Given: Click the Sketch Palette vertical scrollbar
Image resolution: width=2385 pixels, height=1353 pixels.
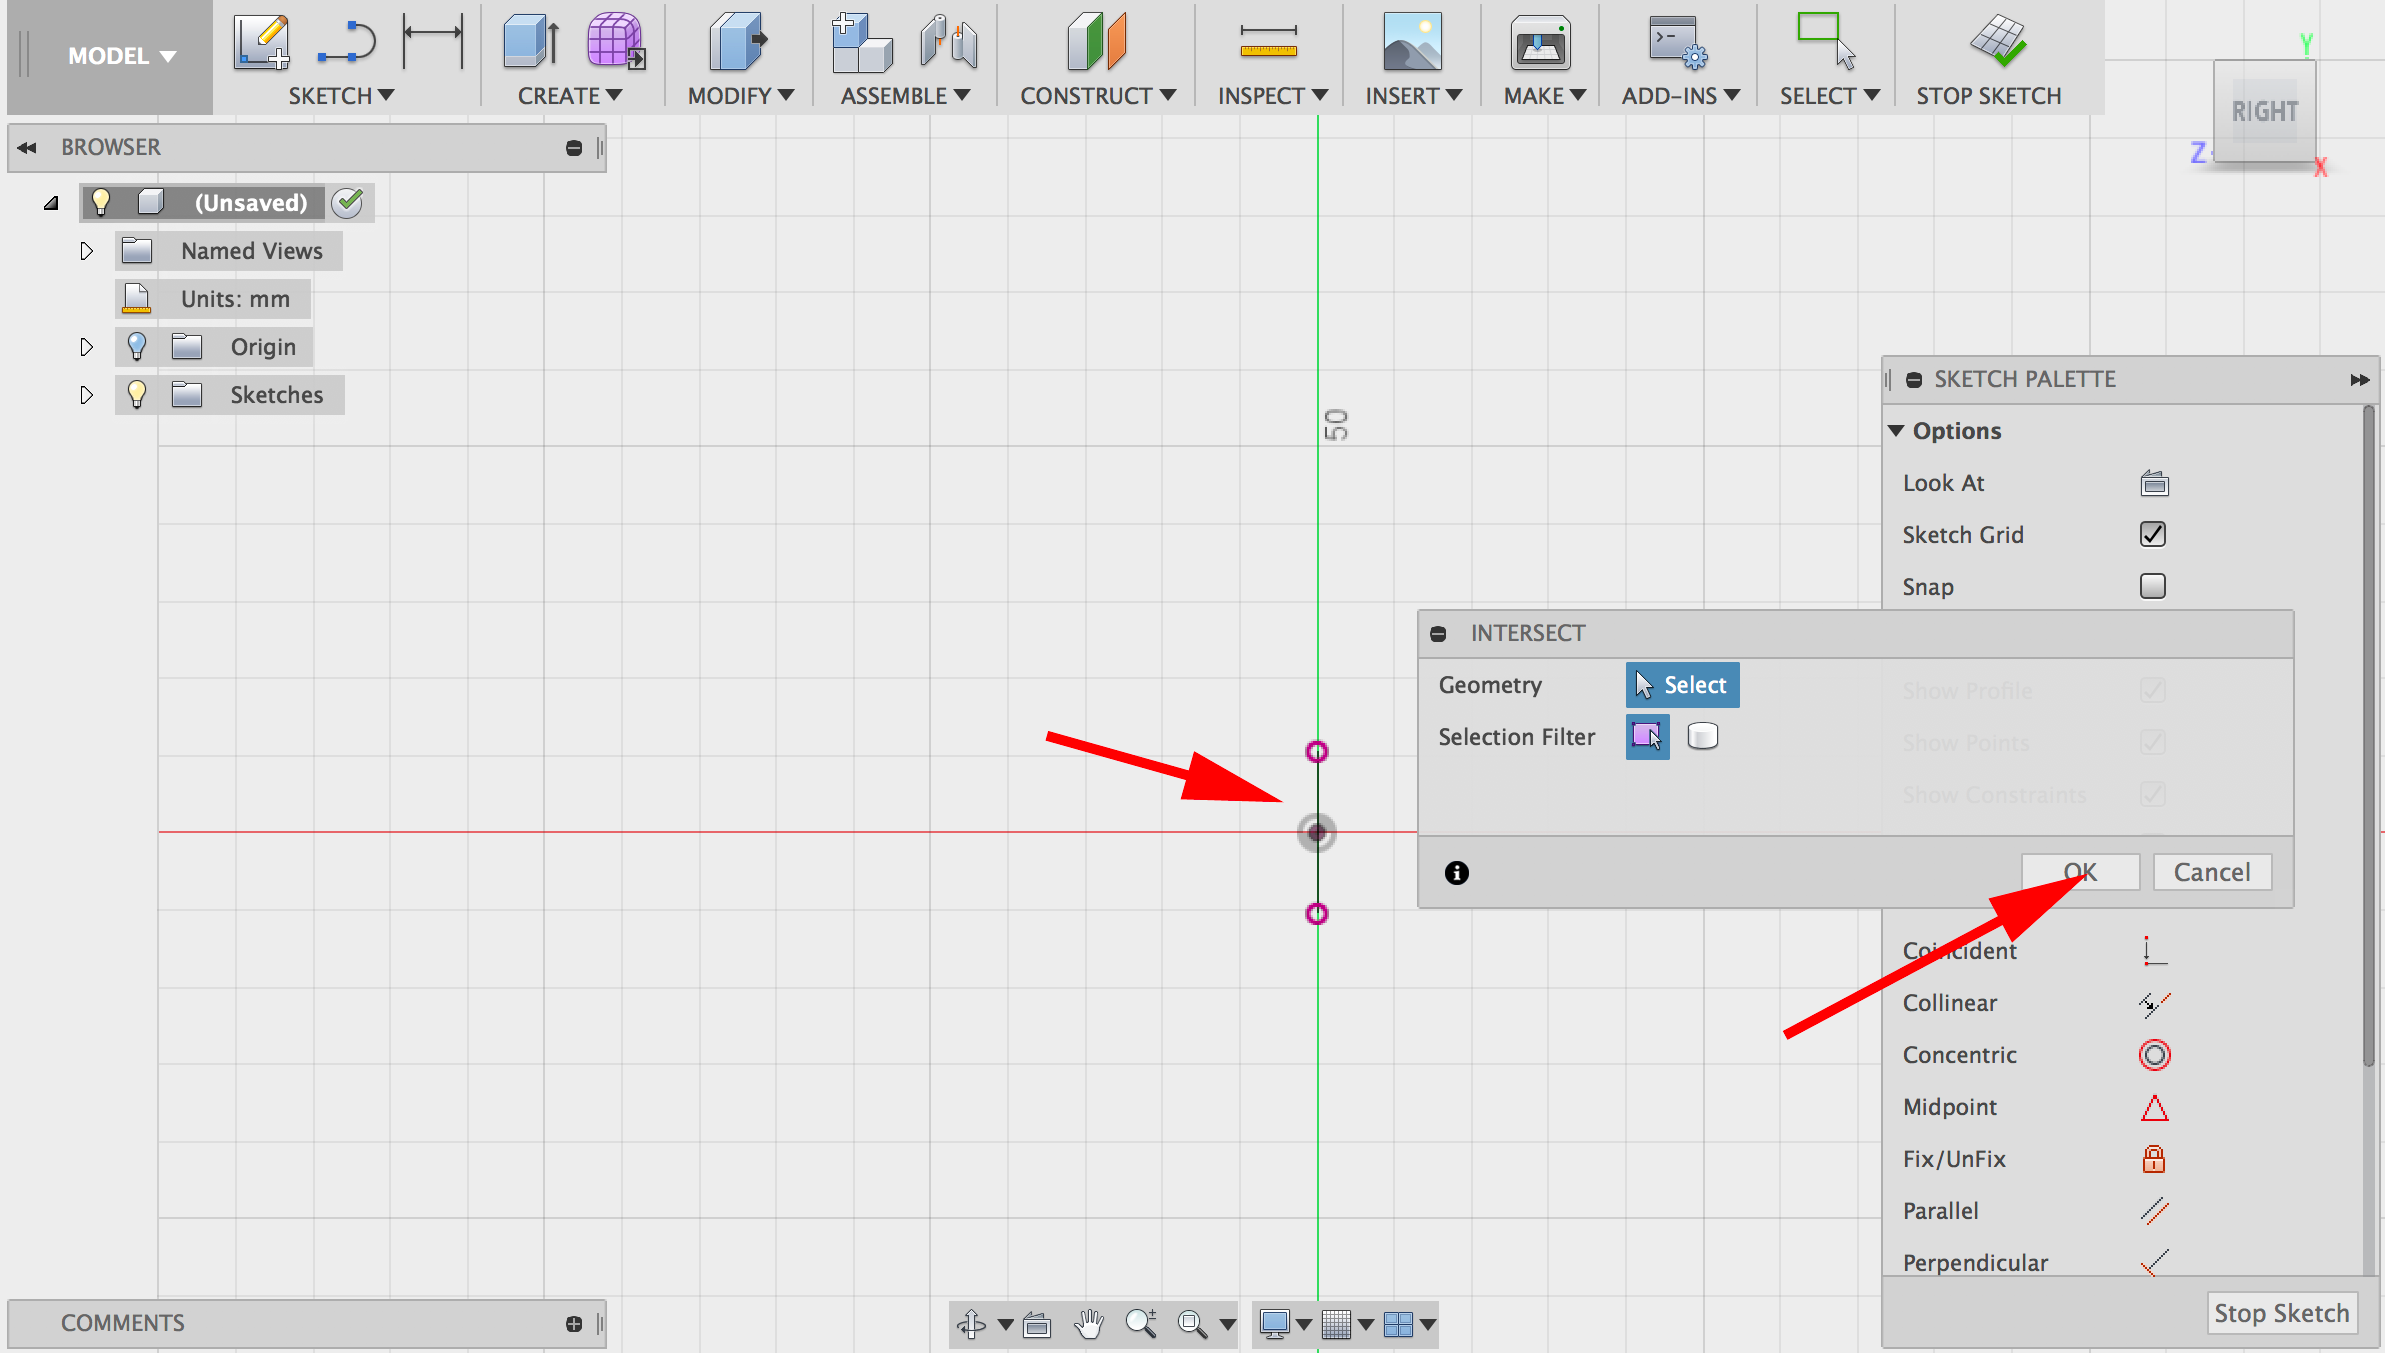Looking at the screenshot, I should click(x=2369, y=736).
